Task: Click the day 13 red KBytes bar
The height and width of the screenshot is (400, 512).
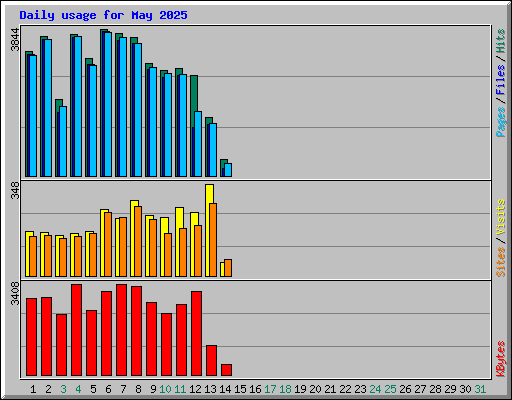Action: click(x=211, y=360)
